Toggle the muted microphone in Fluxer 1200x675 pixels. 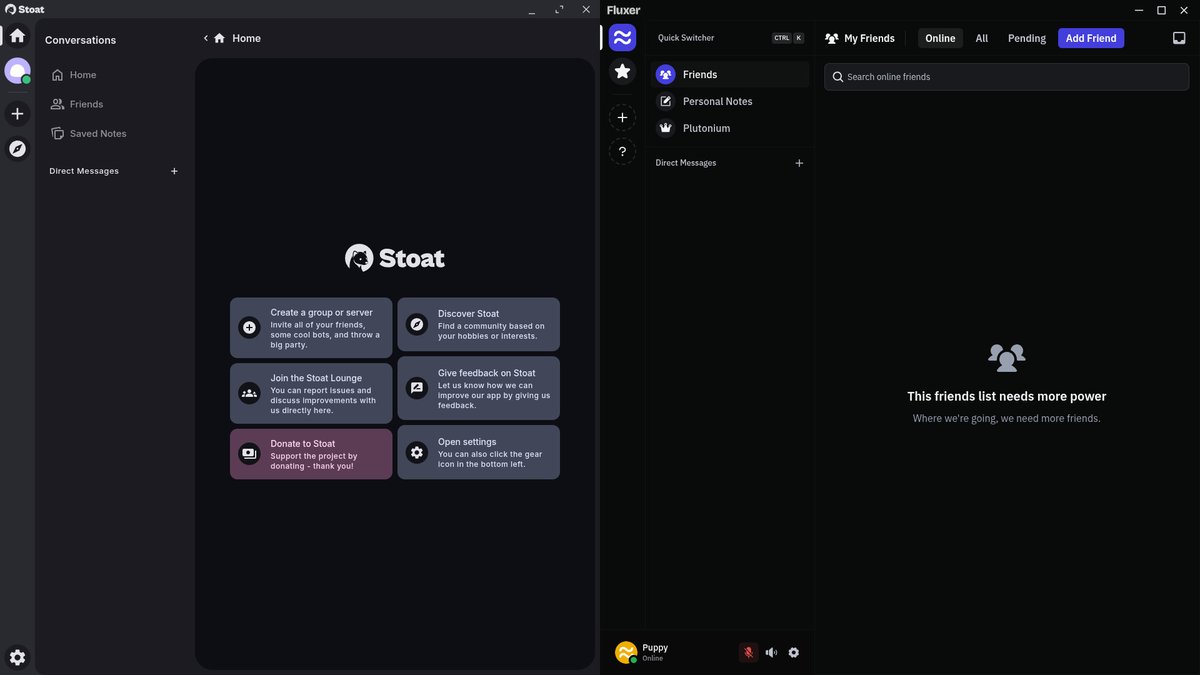click(x=748, y=652)
